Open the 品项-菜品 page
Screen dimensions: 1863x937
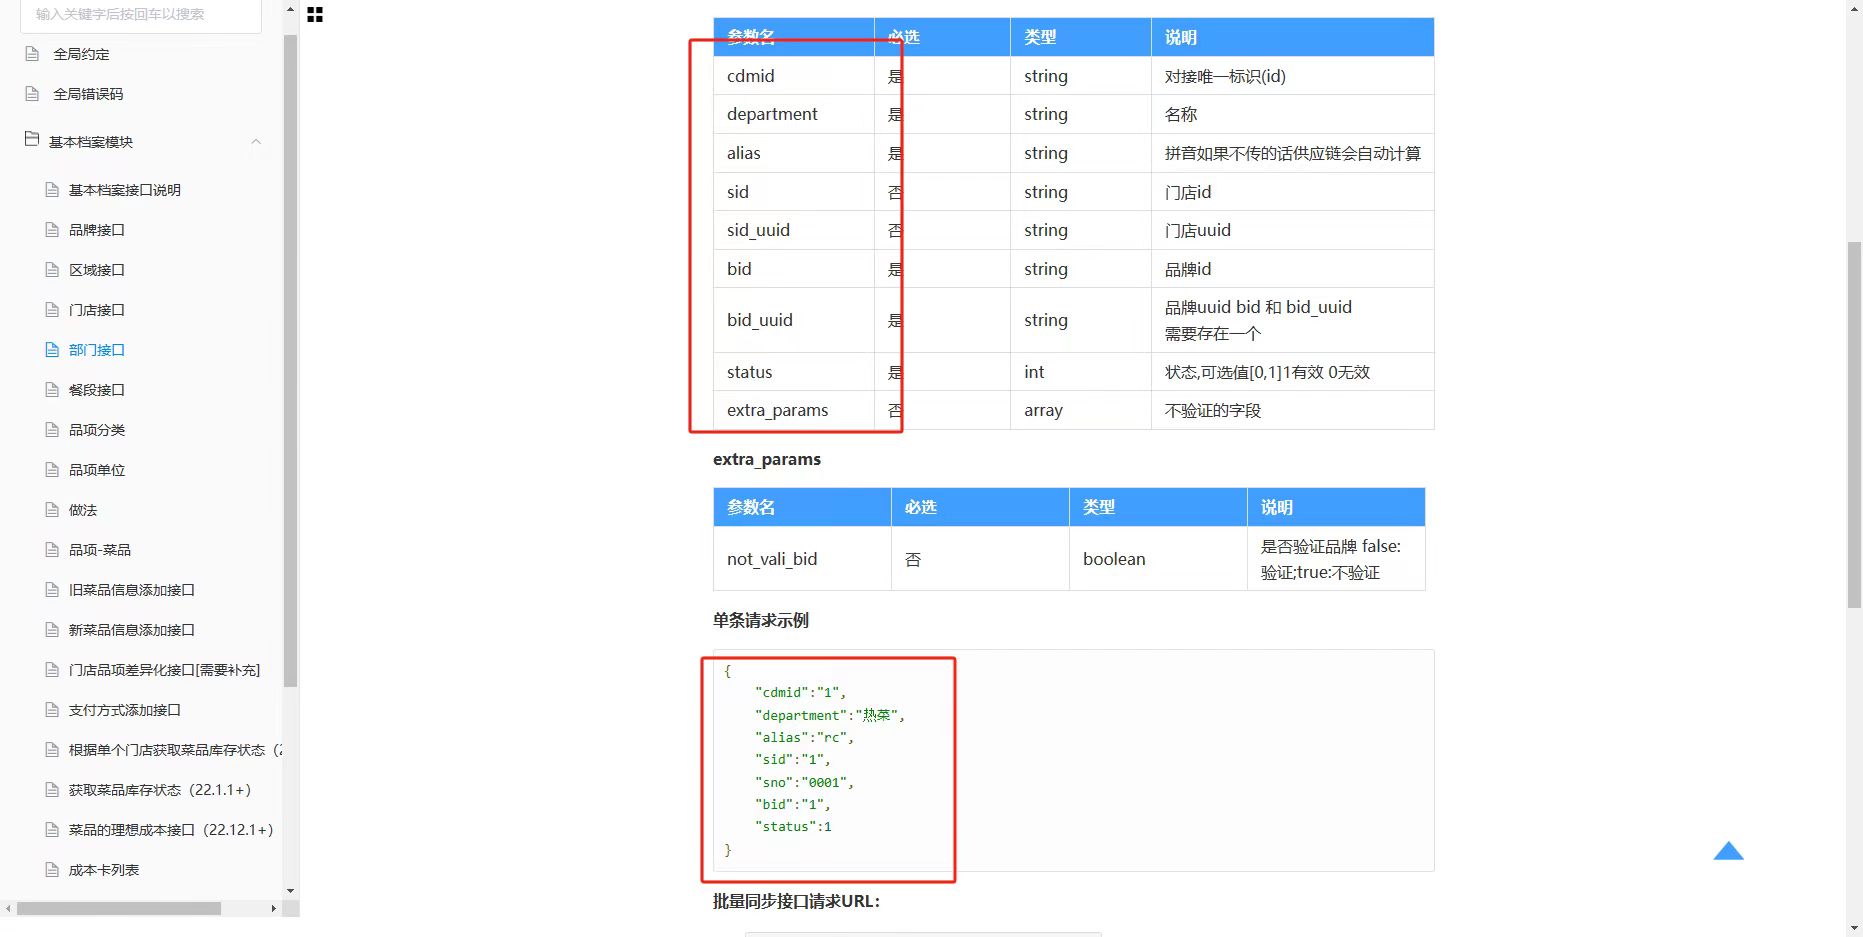[x=100, y=550]
